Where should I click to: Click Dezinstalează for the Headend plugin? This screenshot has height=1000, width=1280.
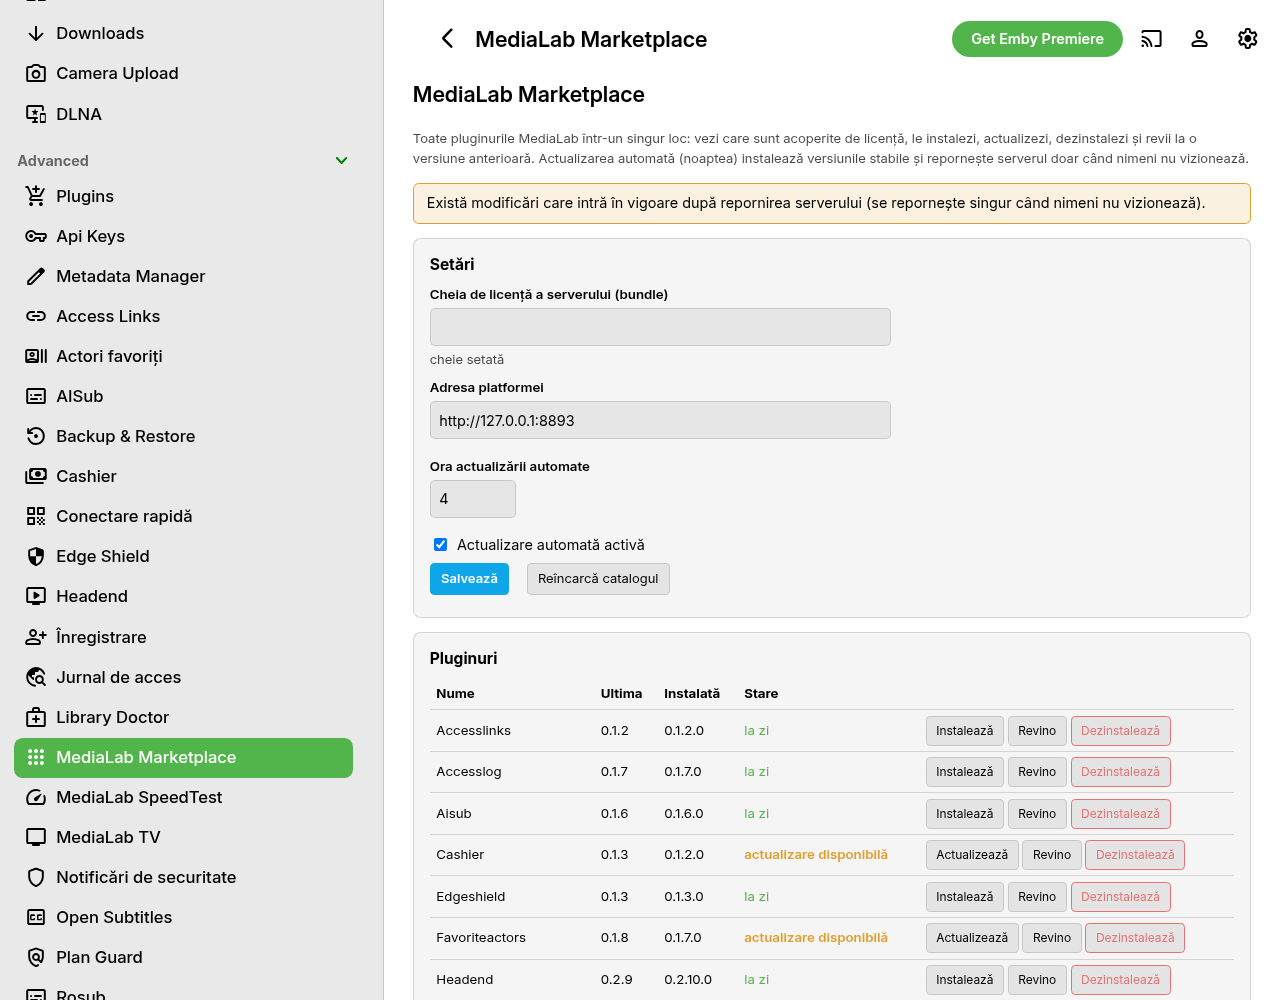[x=1120, y=980]
